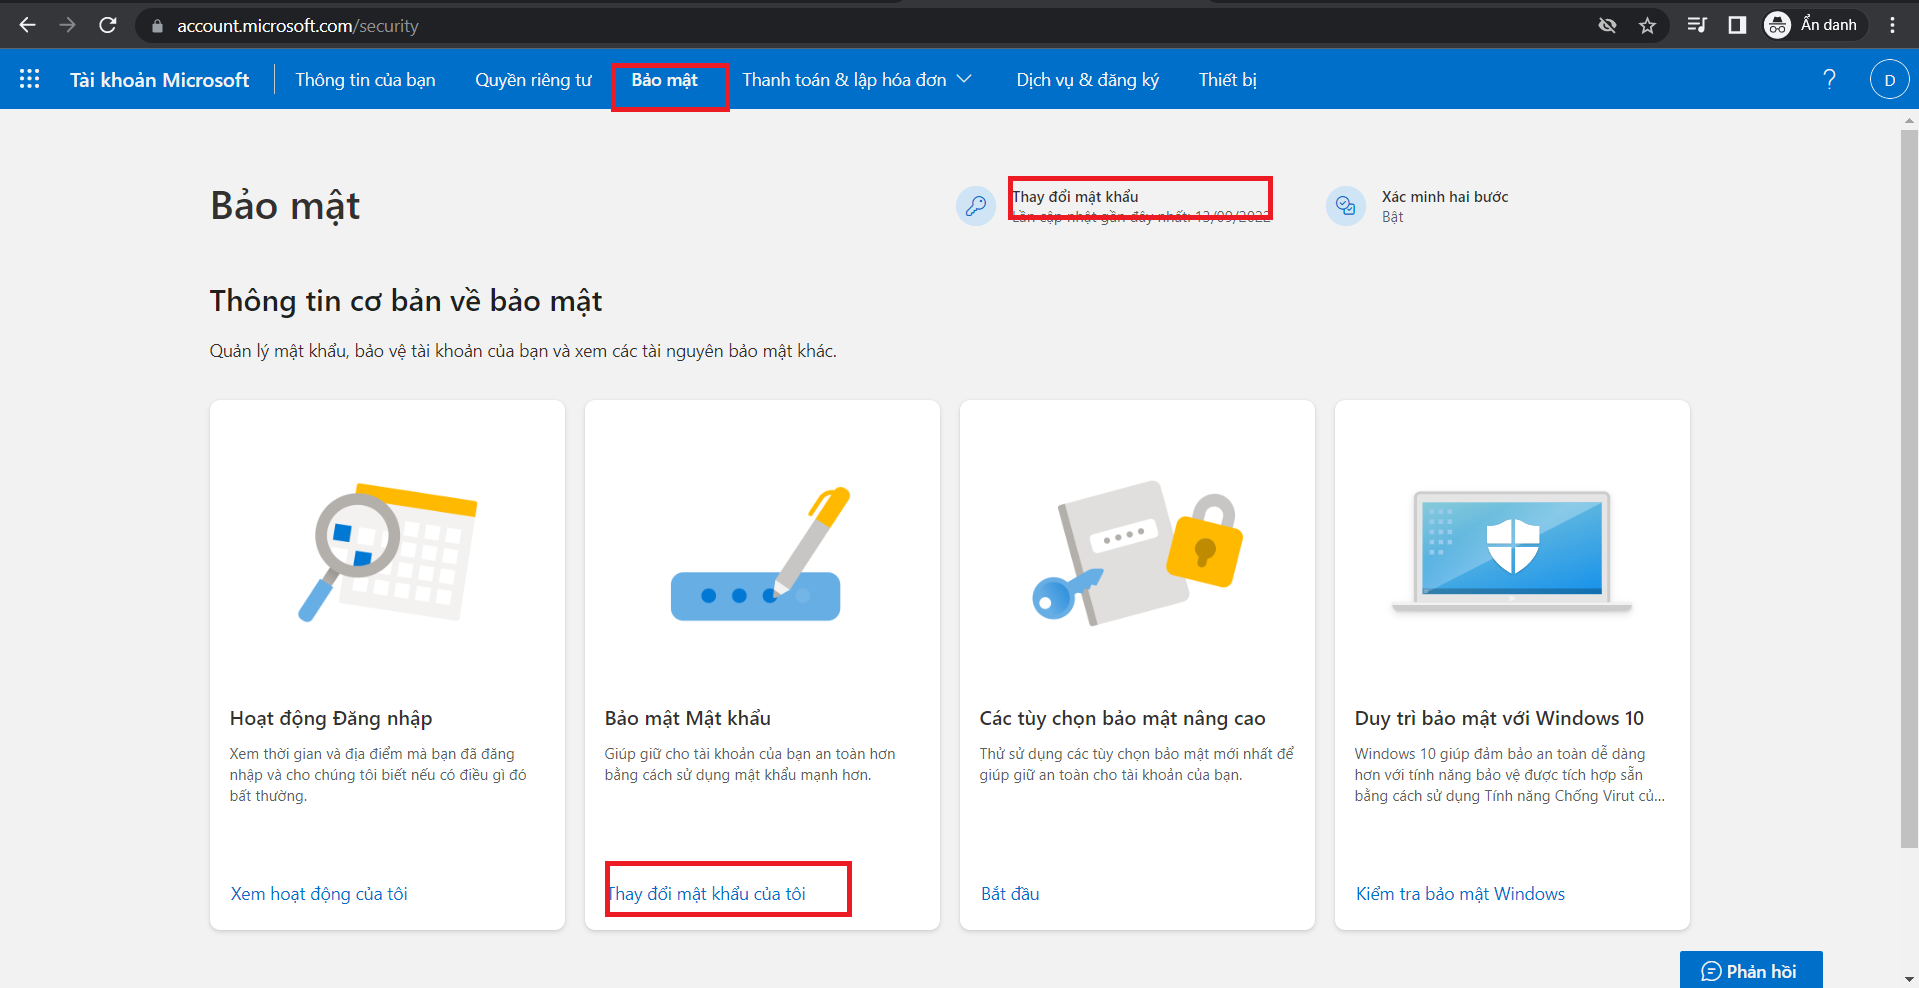Open the Thông tin của bạn tab
The image size is (1919, 988).
(365, 80)
